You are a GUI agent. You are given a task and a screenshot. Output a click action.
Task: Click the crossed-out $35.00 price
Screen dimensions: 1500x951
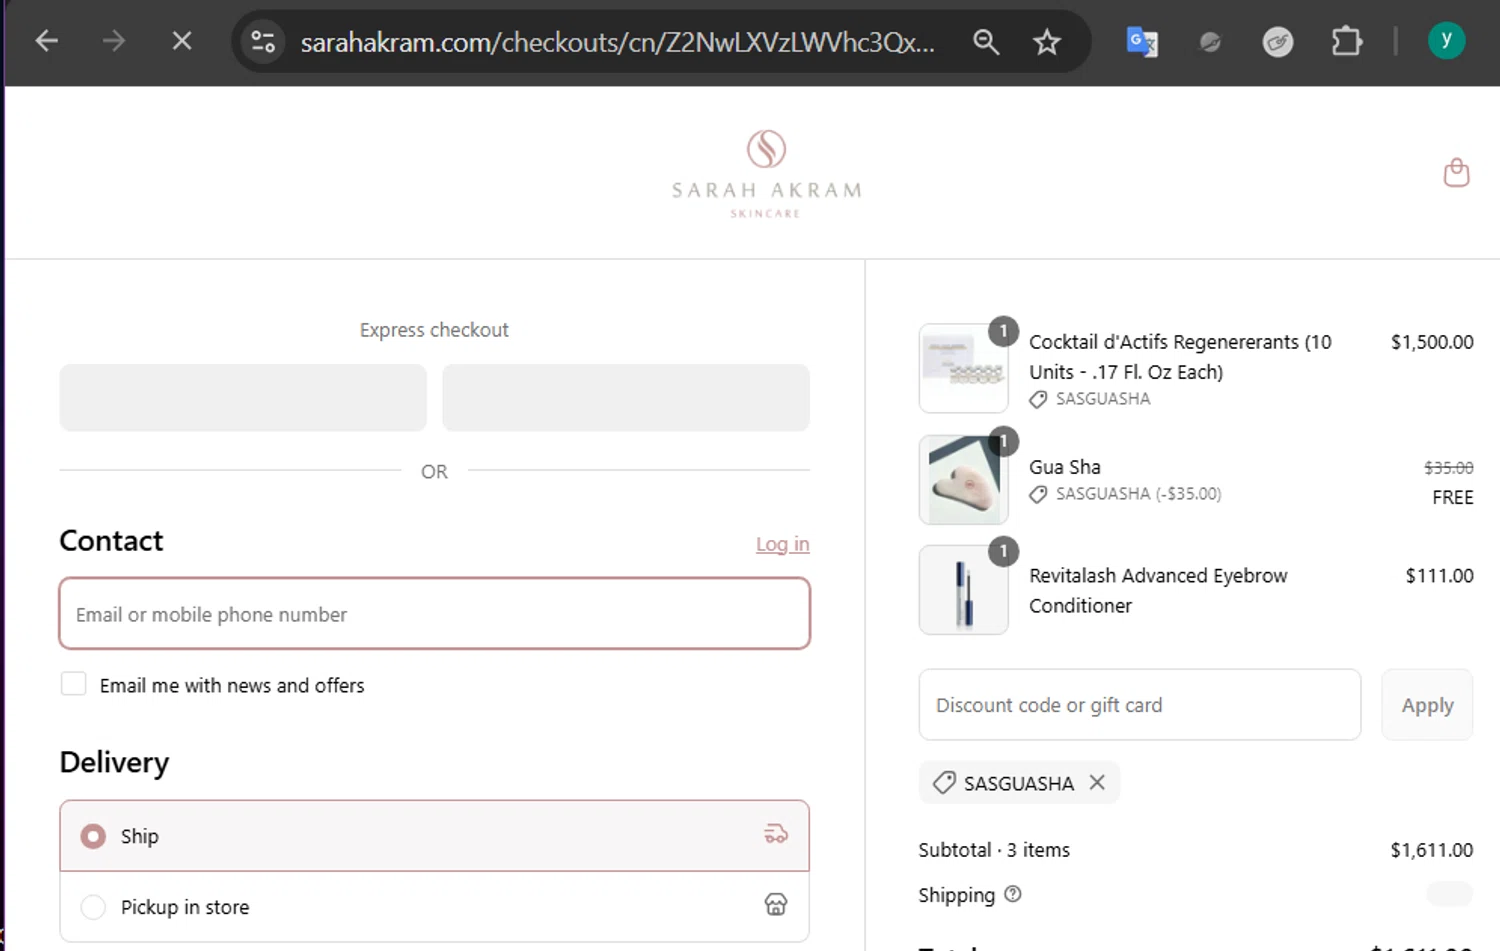[1449, 468]
